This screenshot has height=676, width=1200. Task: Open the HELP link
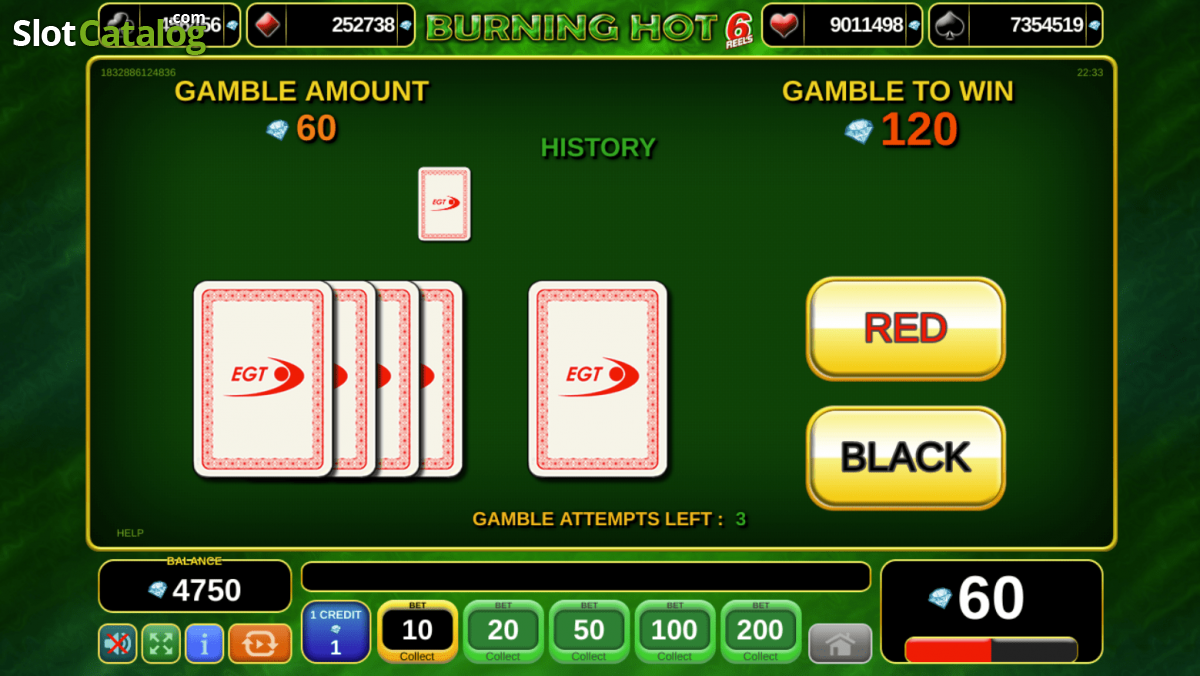[130, 533]
